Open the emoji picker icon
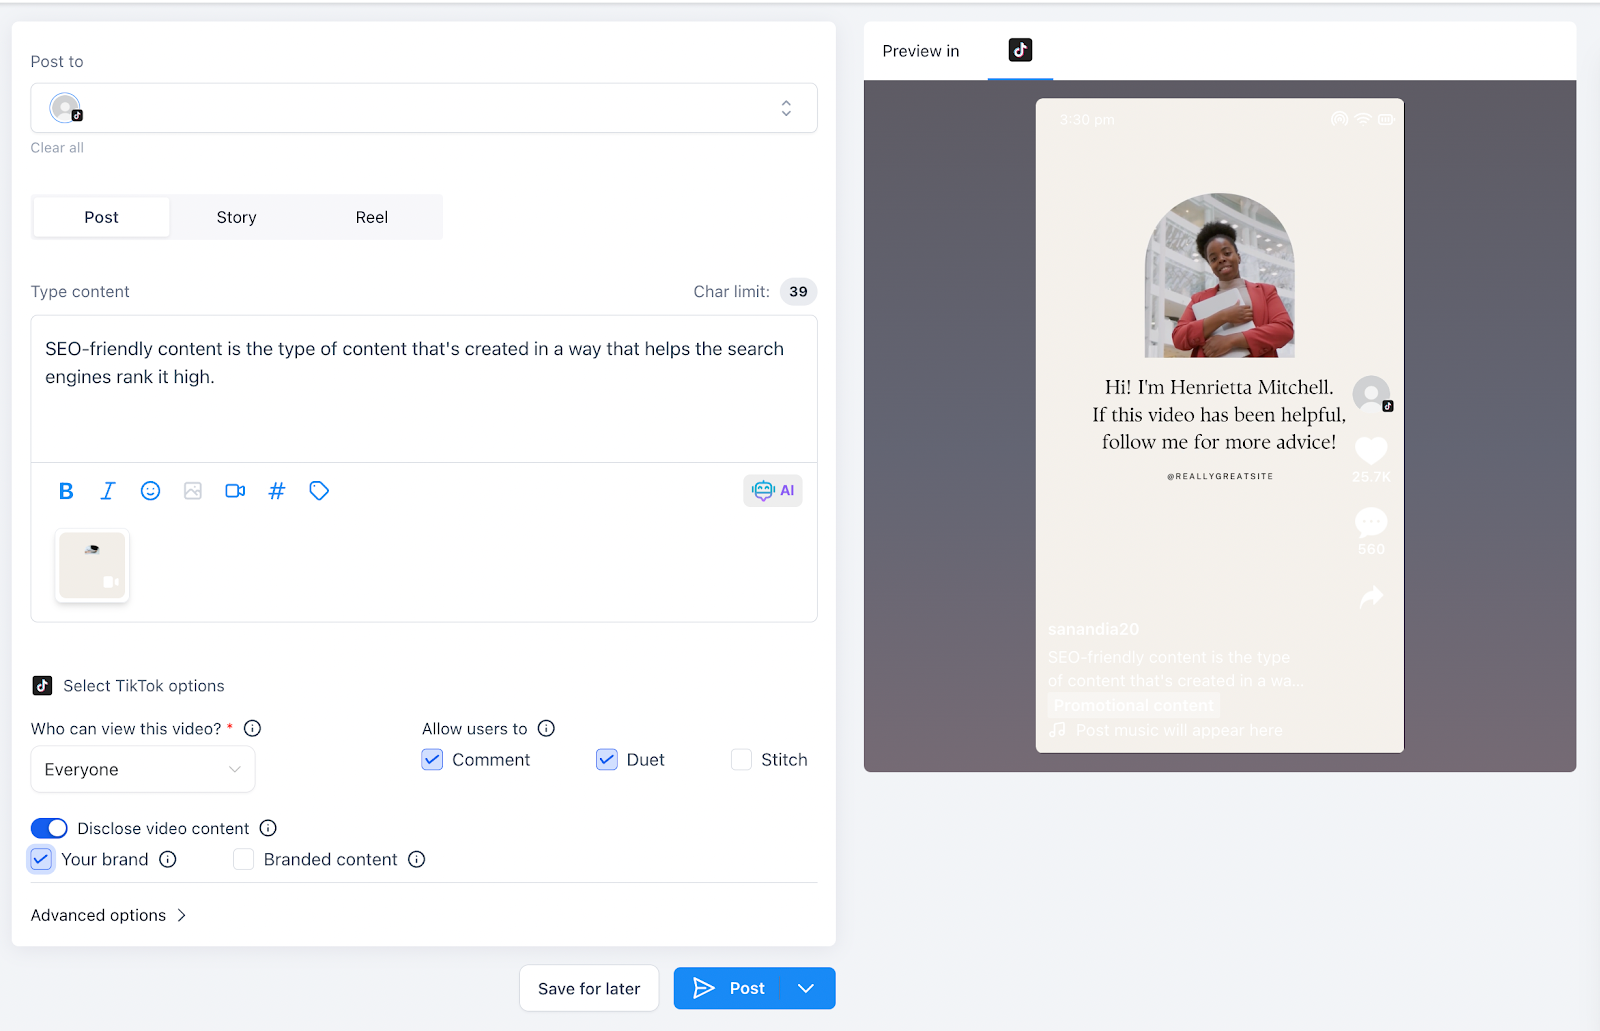1600x1031 pixels. [x=150, y=491]
